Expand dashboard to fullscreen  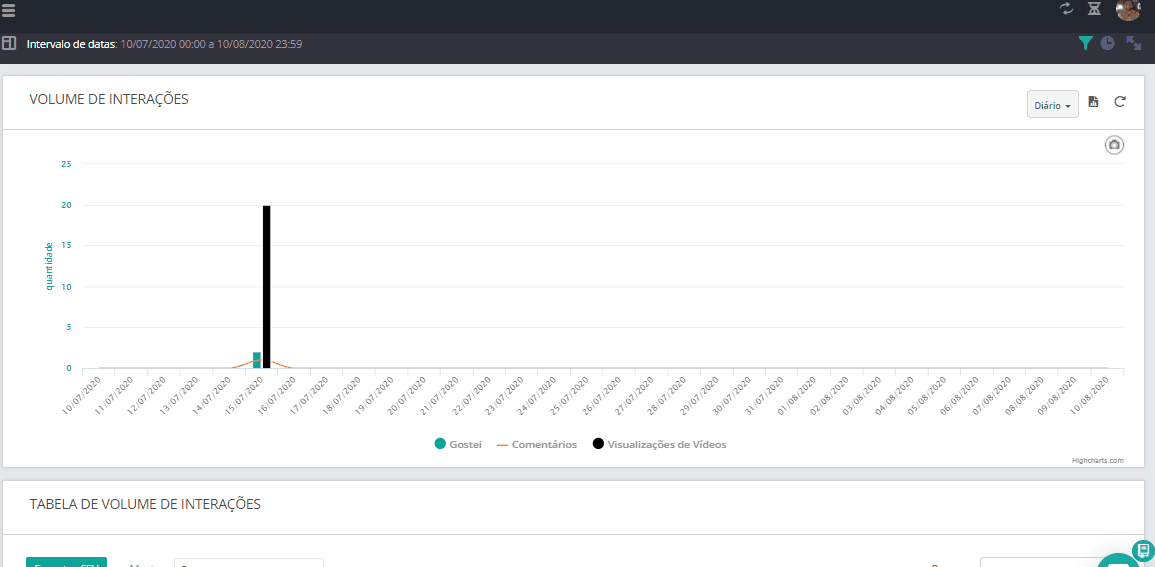1134,43
